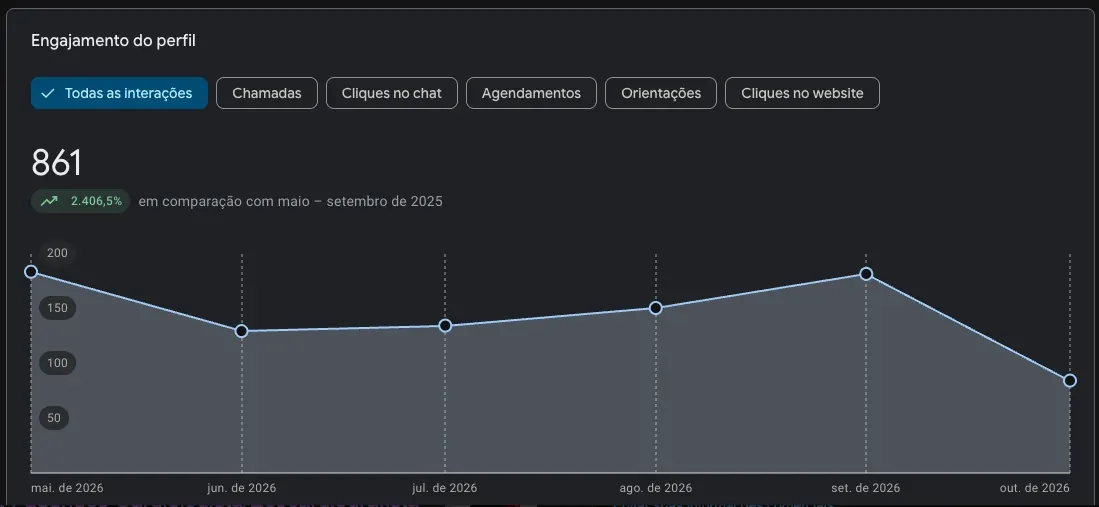This screenshot has width=1099, height=507.
Task: Click the 100 y-axis label
Action: coord(57,363)
